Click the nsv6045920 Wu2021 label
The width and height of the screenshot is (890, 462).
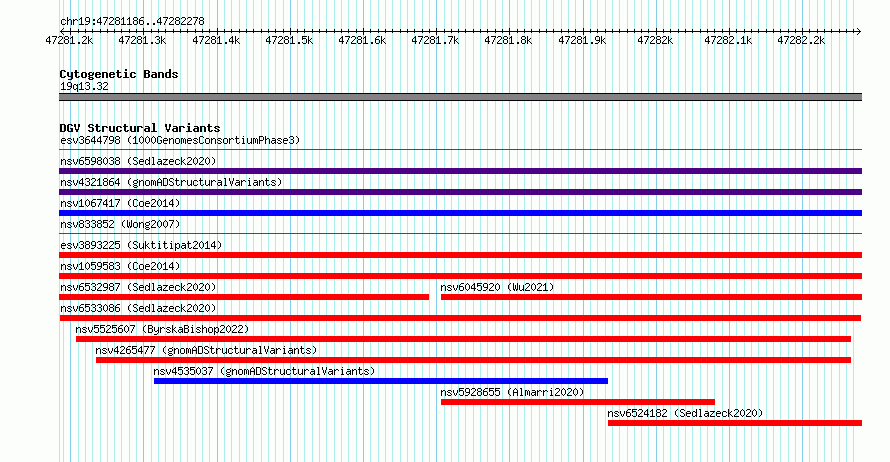pyautogui.click(x=497, y=287)
